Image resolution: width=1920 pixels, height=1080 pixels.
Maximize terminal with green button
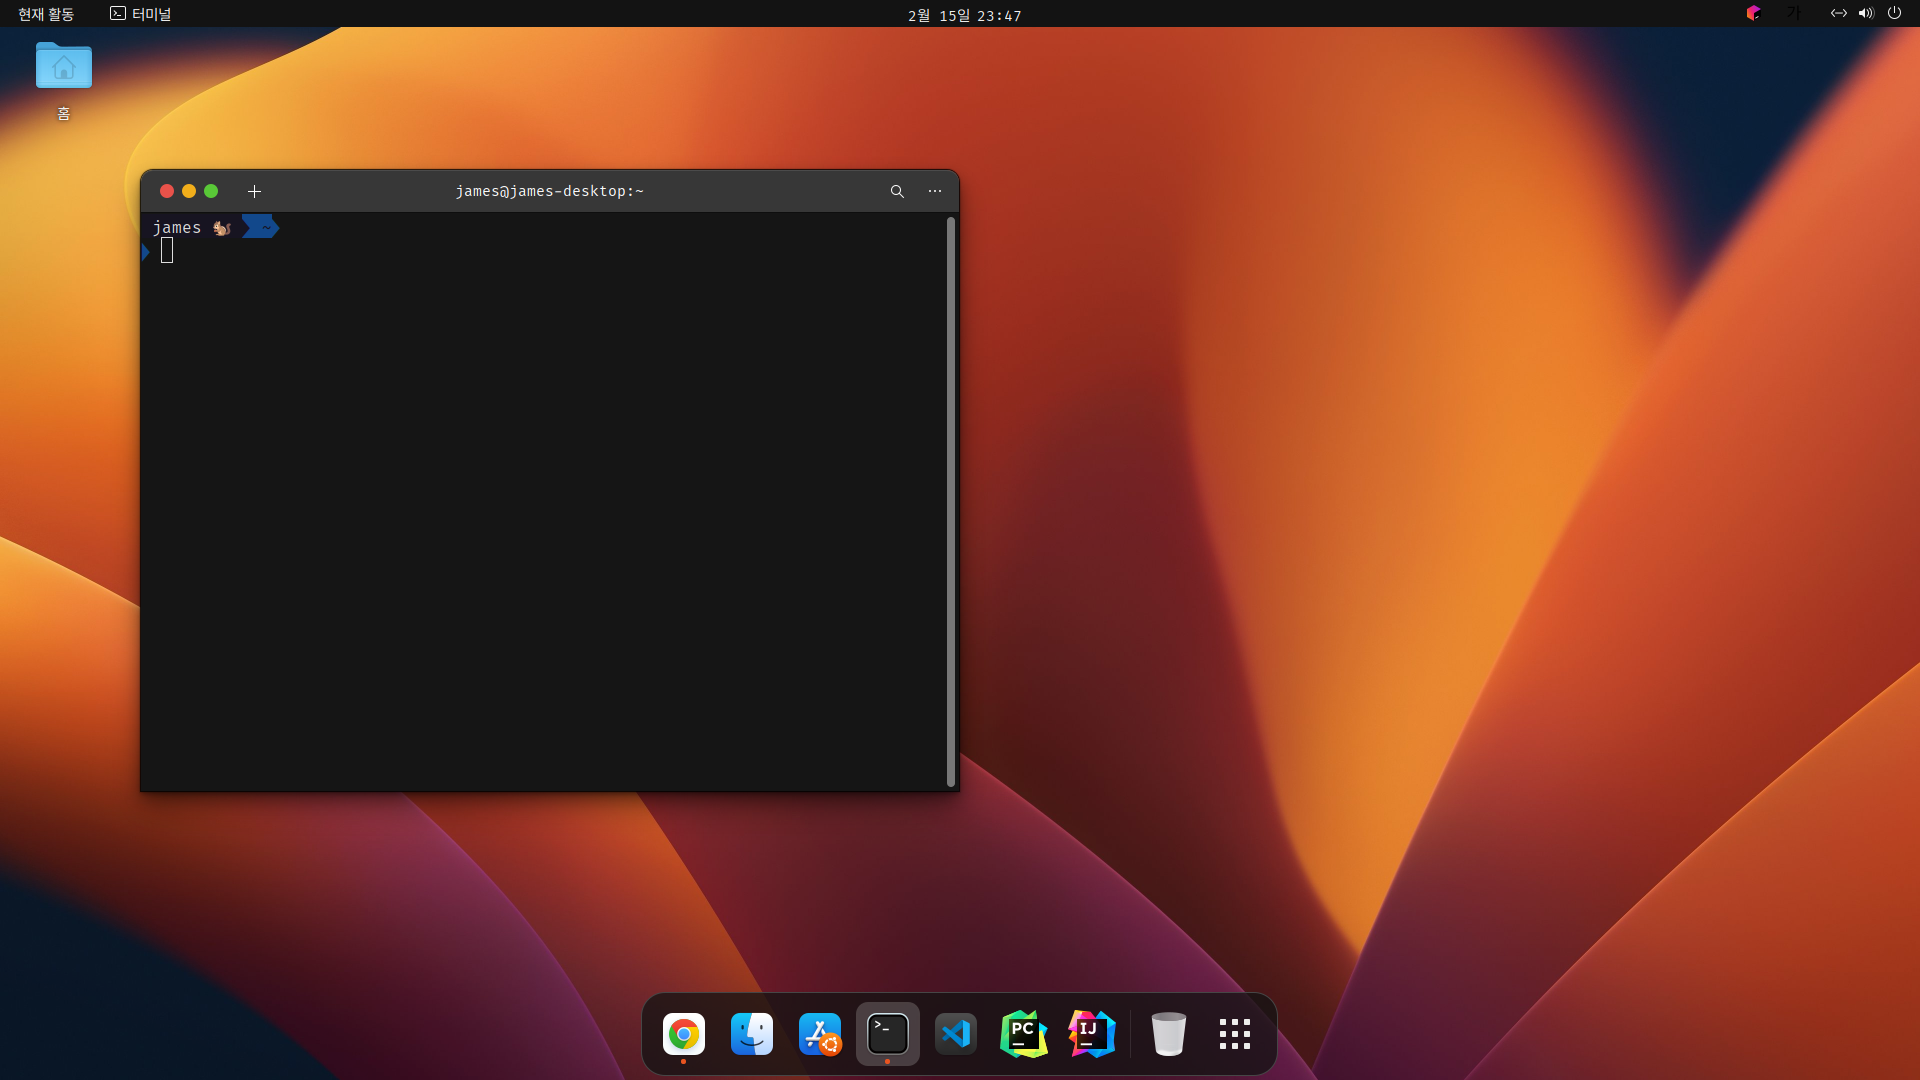(x=211, y=191)
